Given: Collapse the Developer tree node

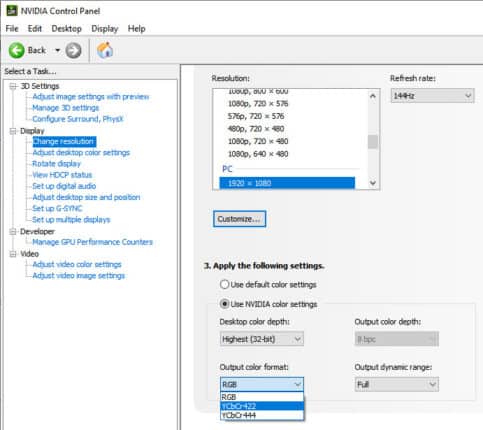Looking at the screenshot, I should (x=13, y=232).
